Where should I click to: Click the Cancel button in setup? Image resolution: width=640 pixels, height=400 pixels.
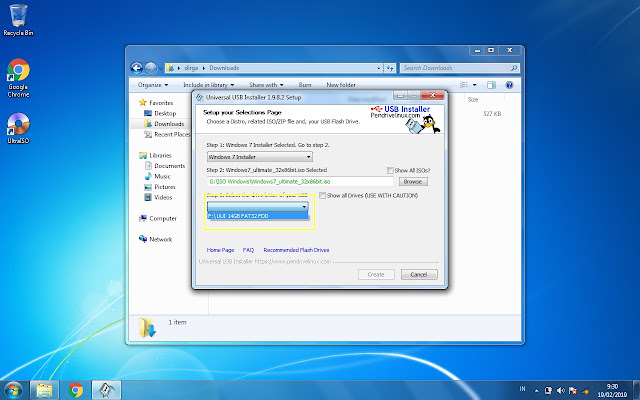point(419,274)
